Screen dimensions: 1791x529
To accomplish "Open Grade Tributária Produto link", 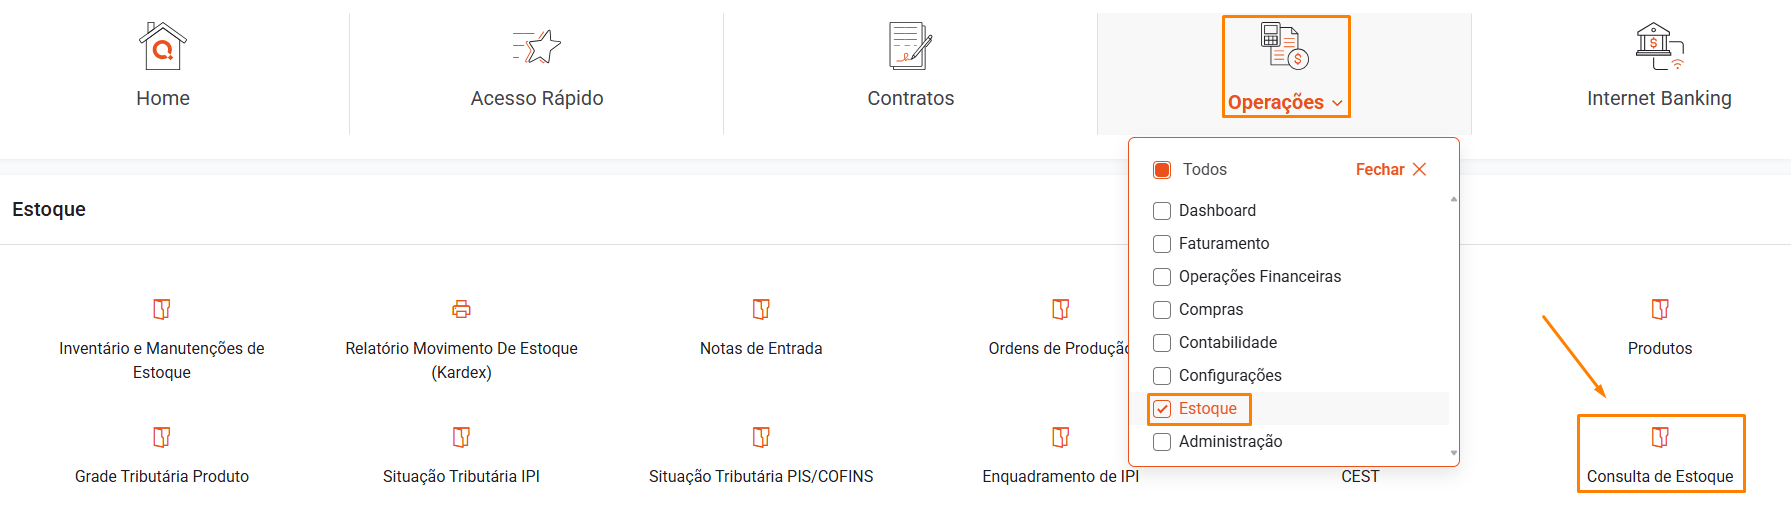I will (162, 476).
